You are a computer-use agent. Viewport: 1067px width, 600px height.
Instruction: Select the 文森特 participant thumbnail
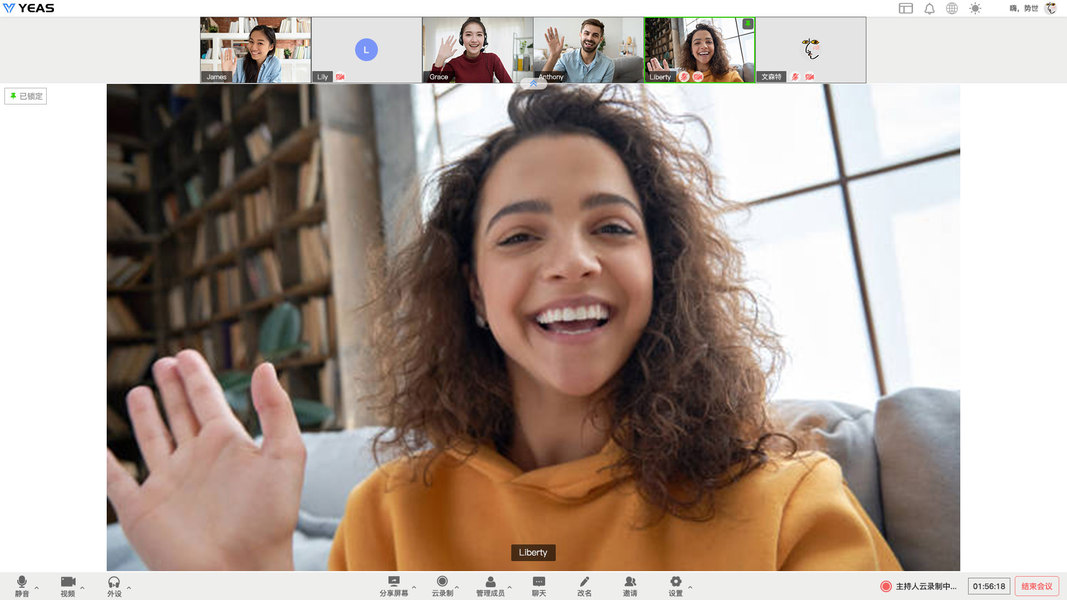click(x=811, y=50)
